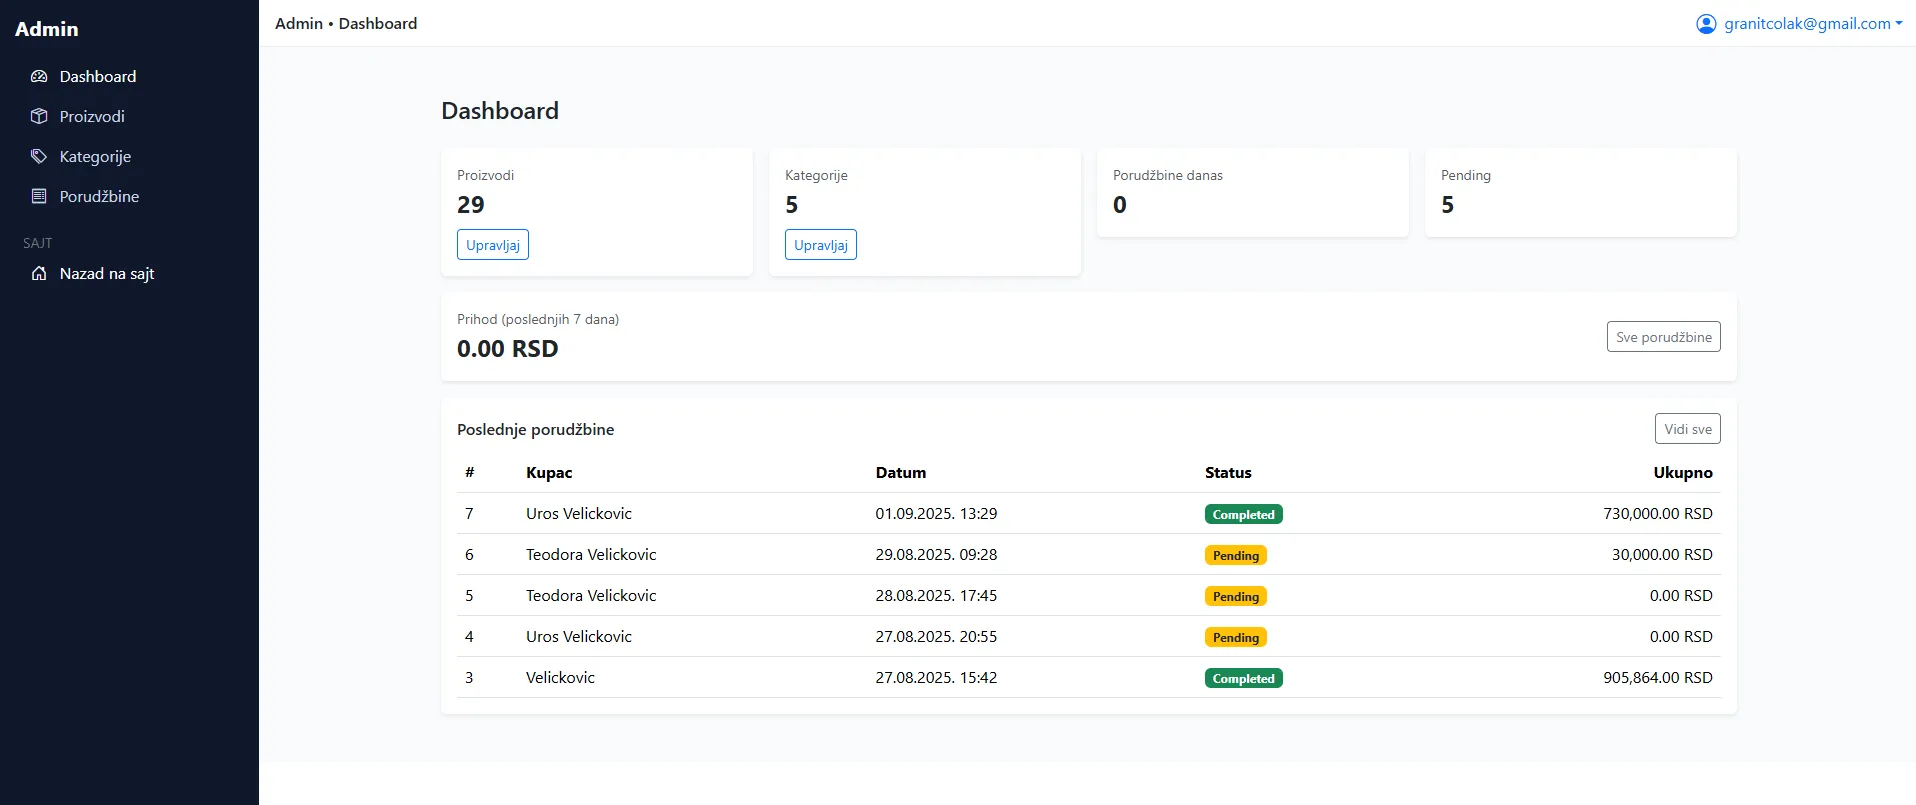Image resolution: width=1916 pixels, height=805 pixels.
Task: Click the Porudžbine list icon
Action: pos(39,196)
